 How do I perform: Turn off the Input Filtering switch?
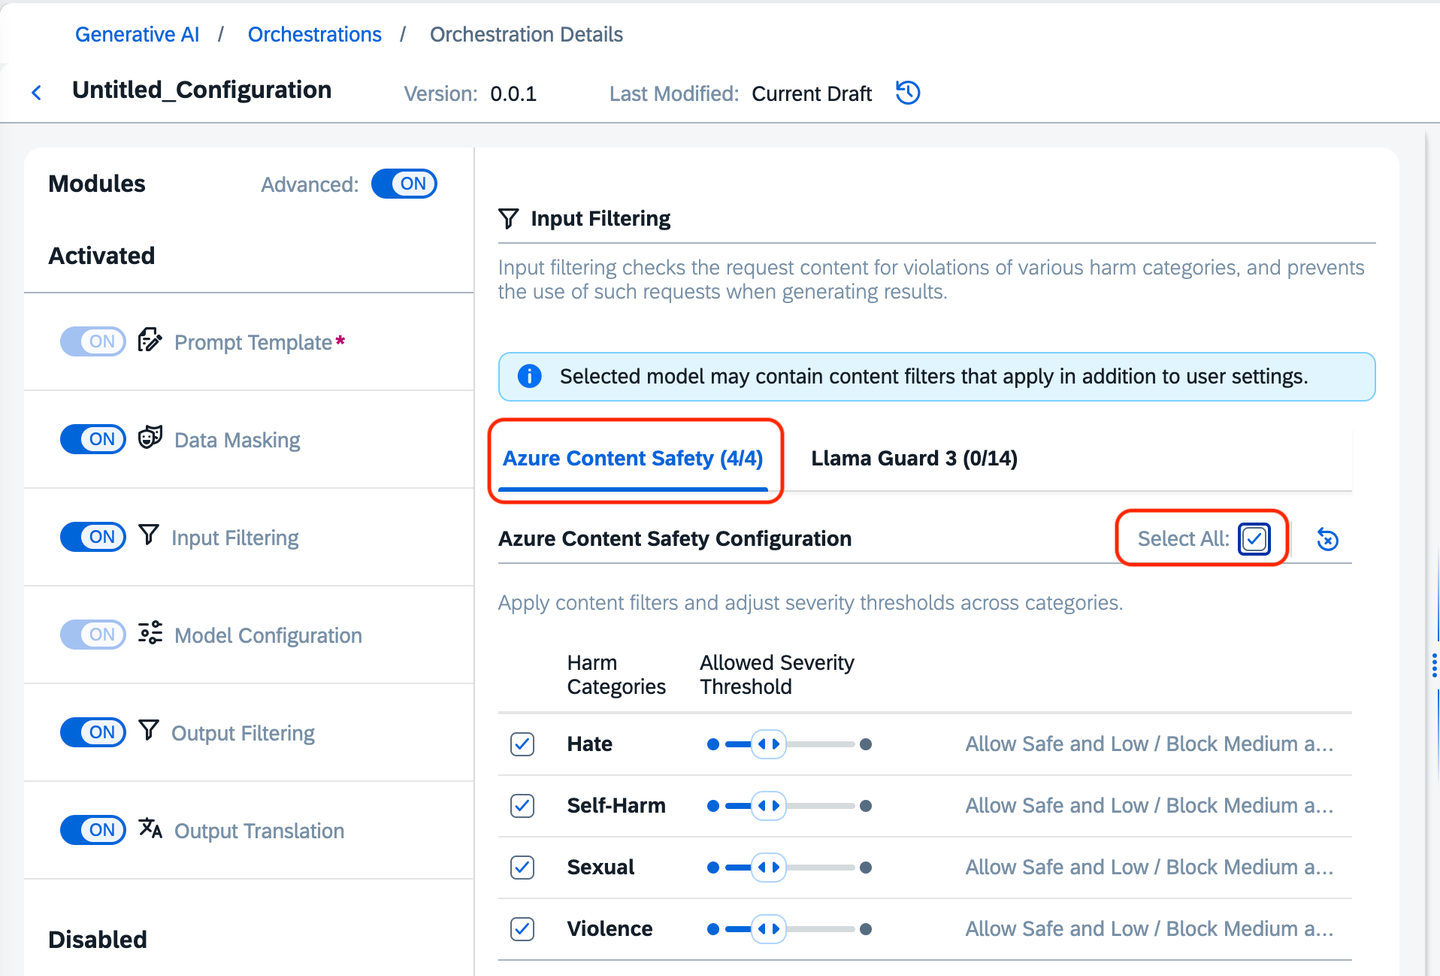[x=93, y=537]
